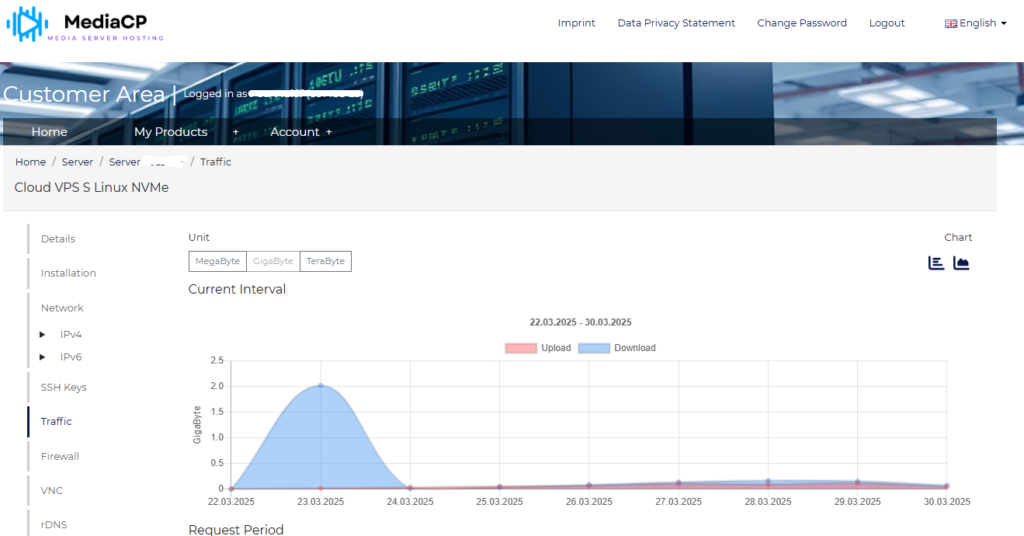Open SSH Keys in the sidebar
The image size is (1024, 536).
[x=63, y=387]
